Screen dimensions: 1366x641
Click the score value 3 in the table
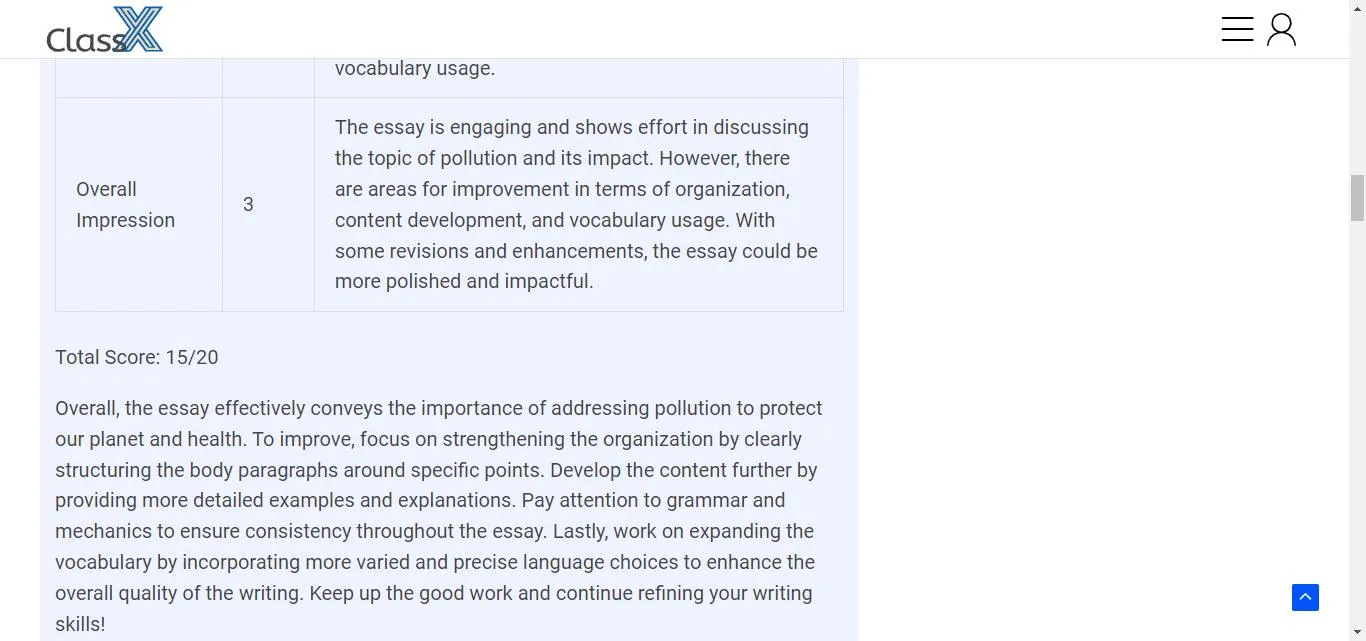point(248,204)
